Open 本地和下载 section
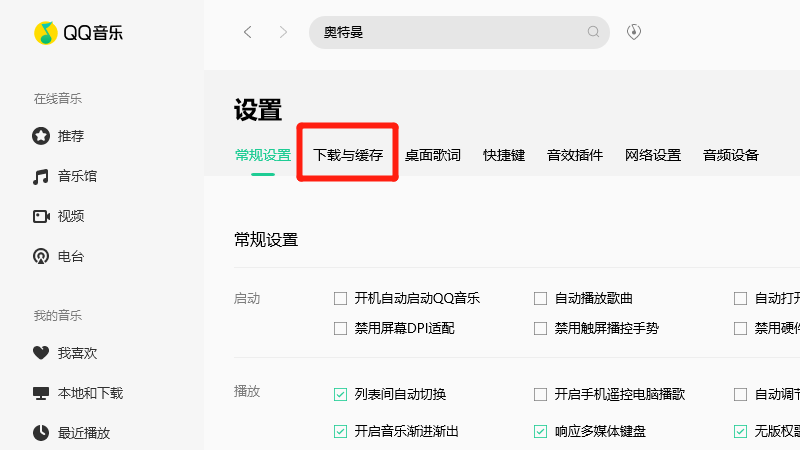Viewport: 800px width, 450px height. (x=89, y=393)
